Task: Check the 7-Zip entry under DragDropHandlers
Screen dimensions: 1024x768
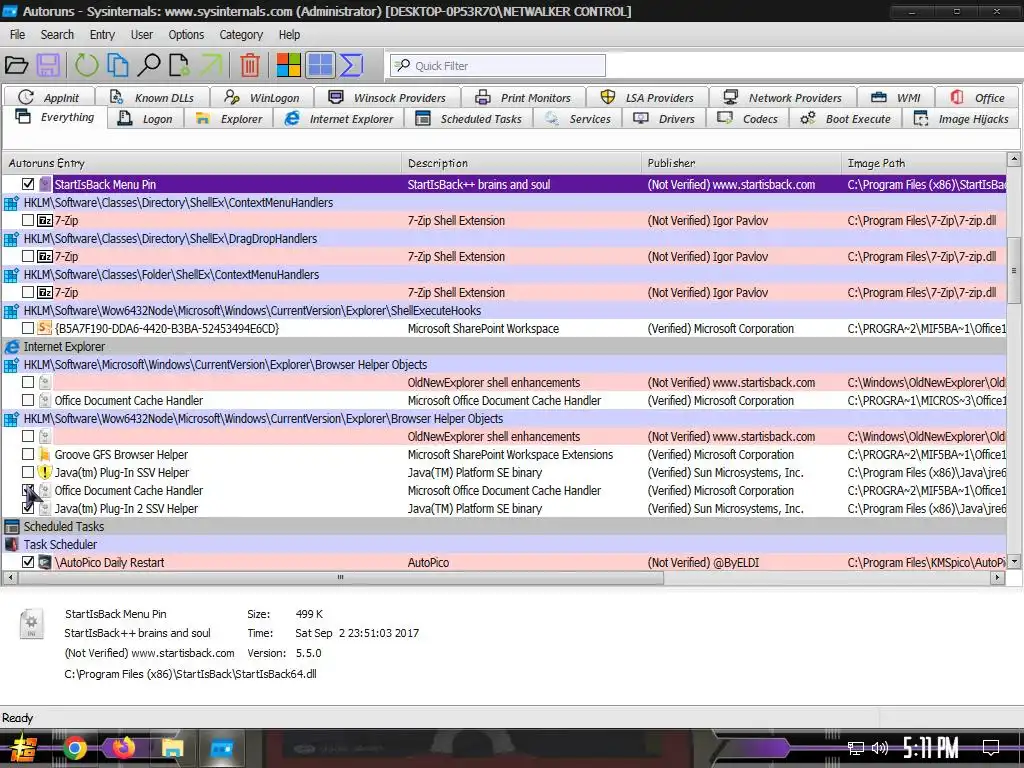Action: coord(28,256)
